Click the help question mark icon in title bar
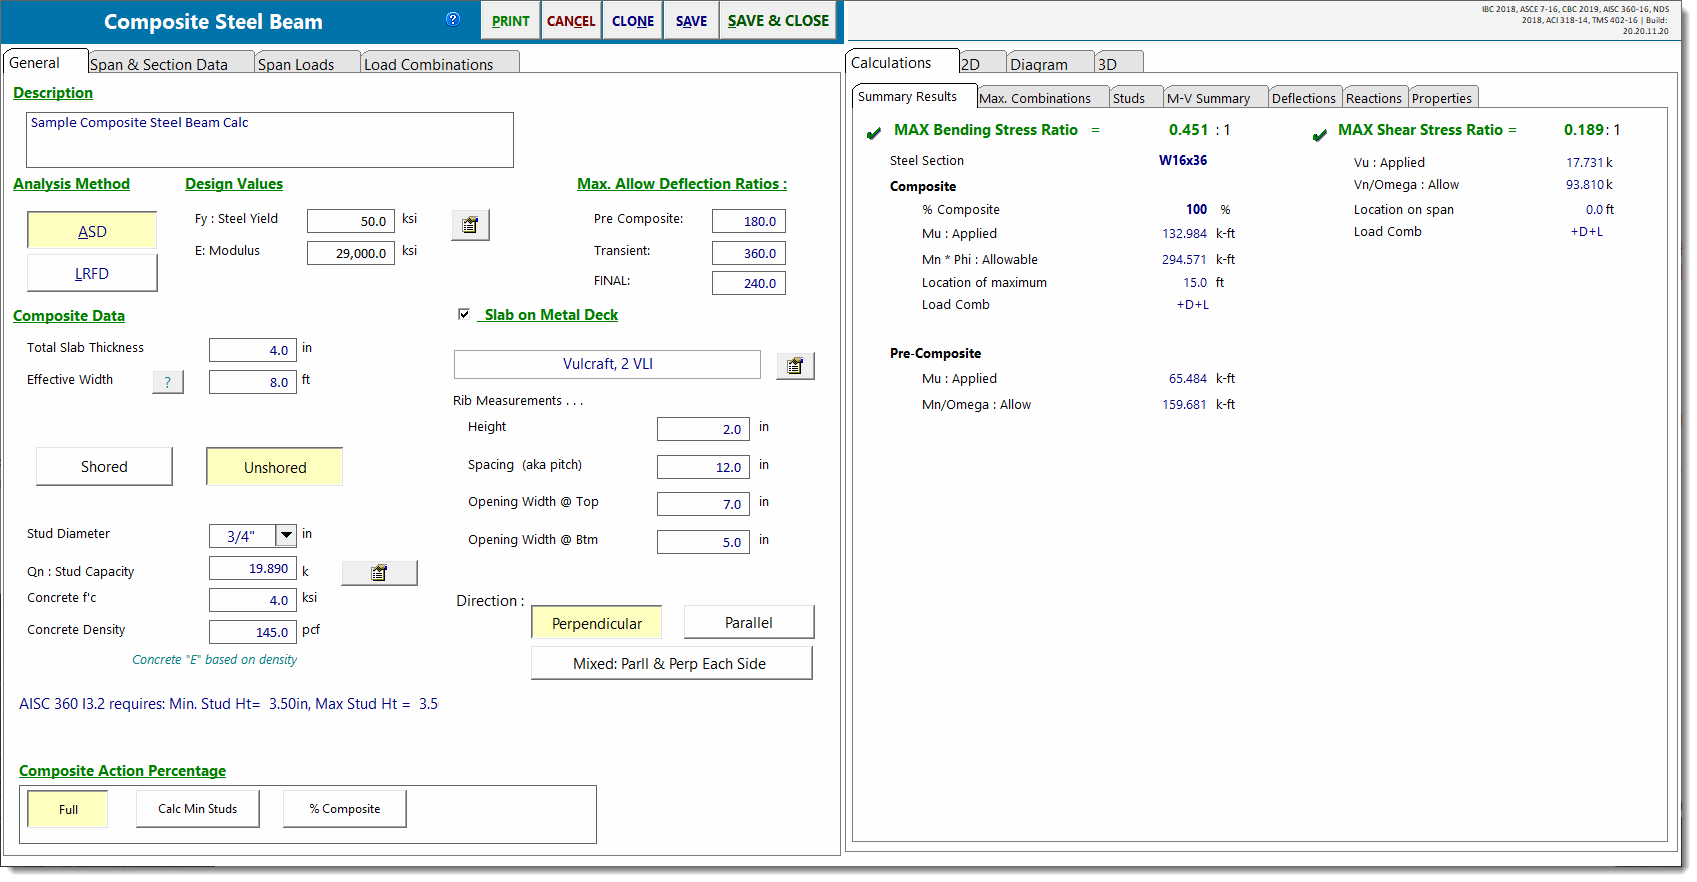1697x882 pixels. pyautogui.click(x=453, y=19)
